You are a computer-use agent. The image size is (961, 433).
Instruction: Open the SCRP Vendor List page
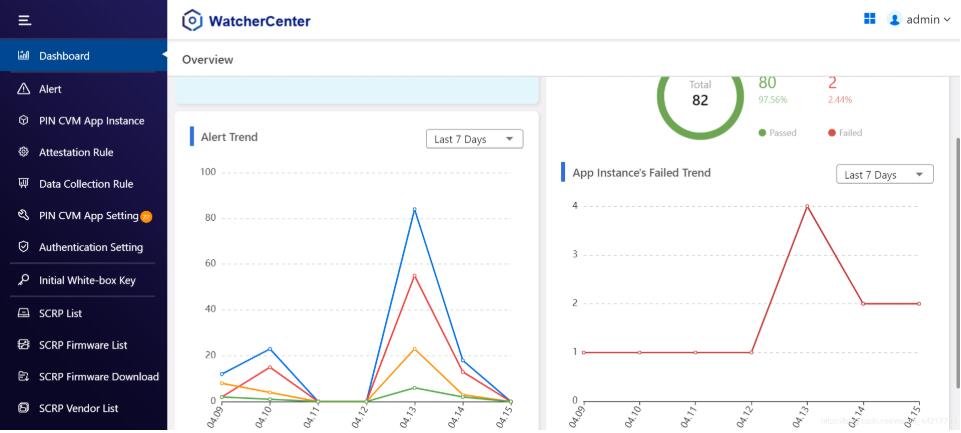point(78,408)
